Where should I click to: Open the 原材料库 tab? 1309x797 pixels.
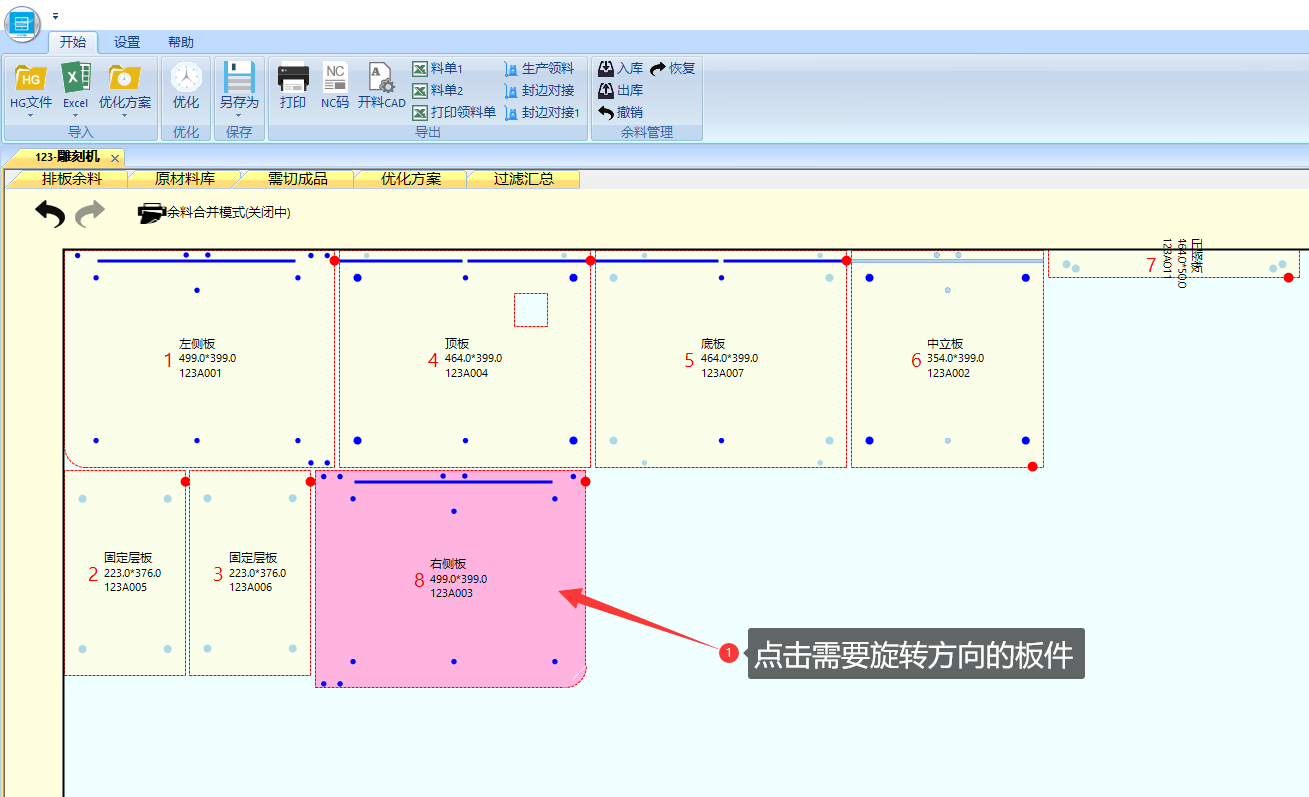185,179
